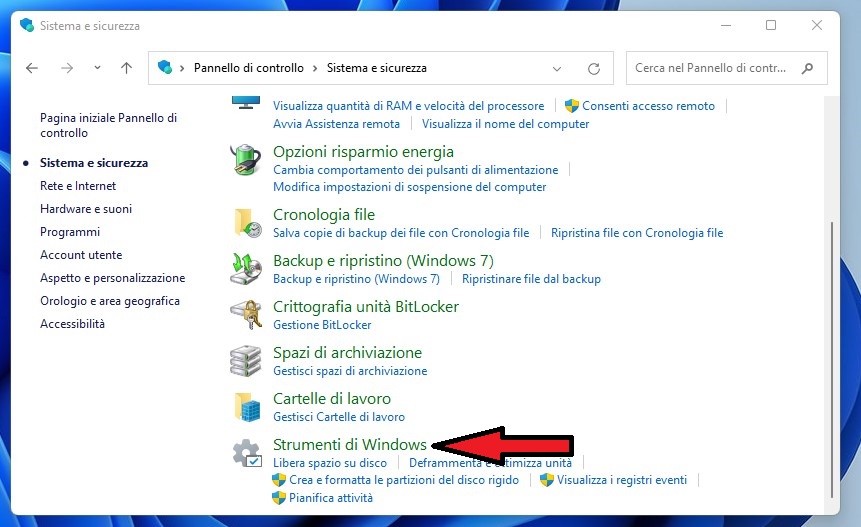861x527 pixels.
Task: Click Ripristinare file dal backup
Action: click(x=532, y=279)
